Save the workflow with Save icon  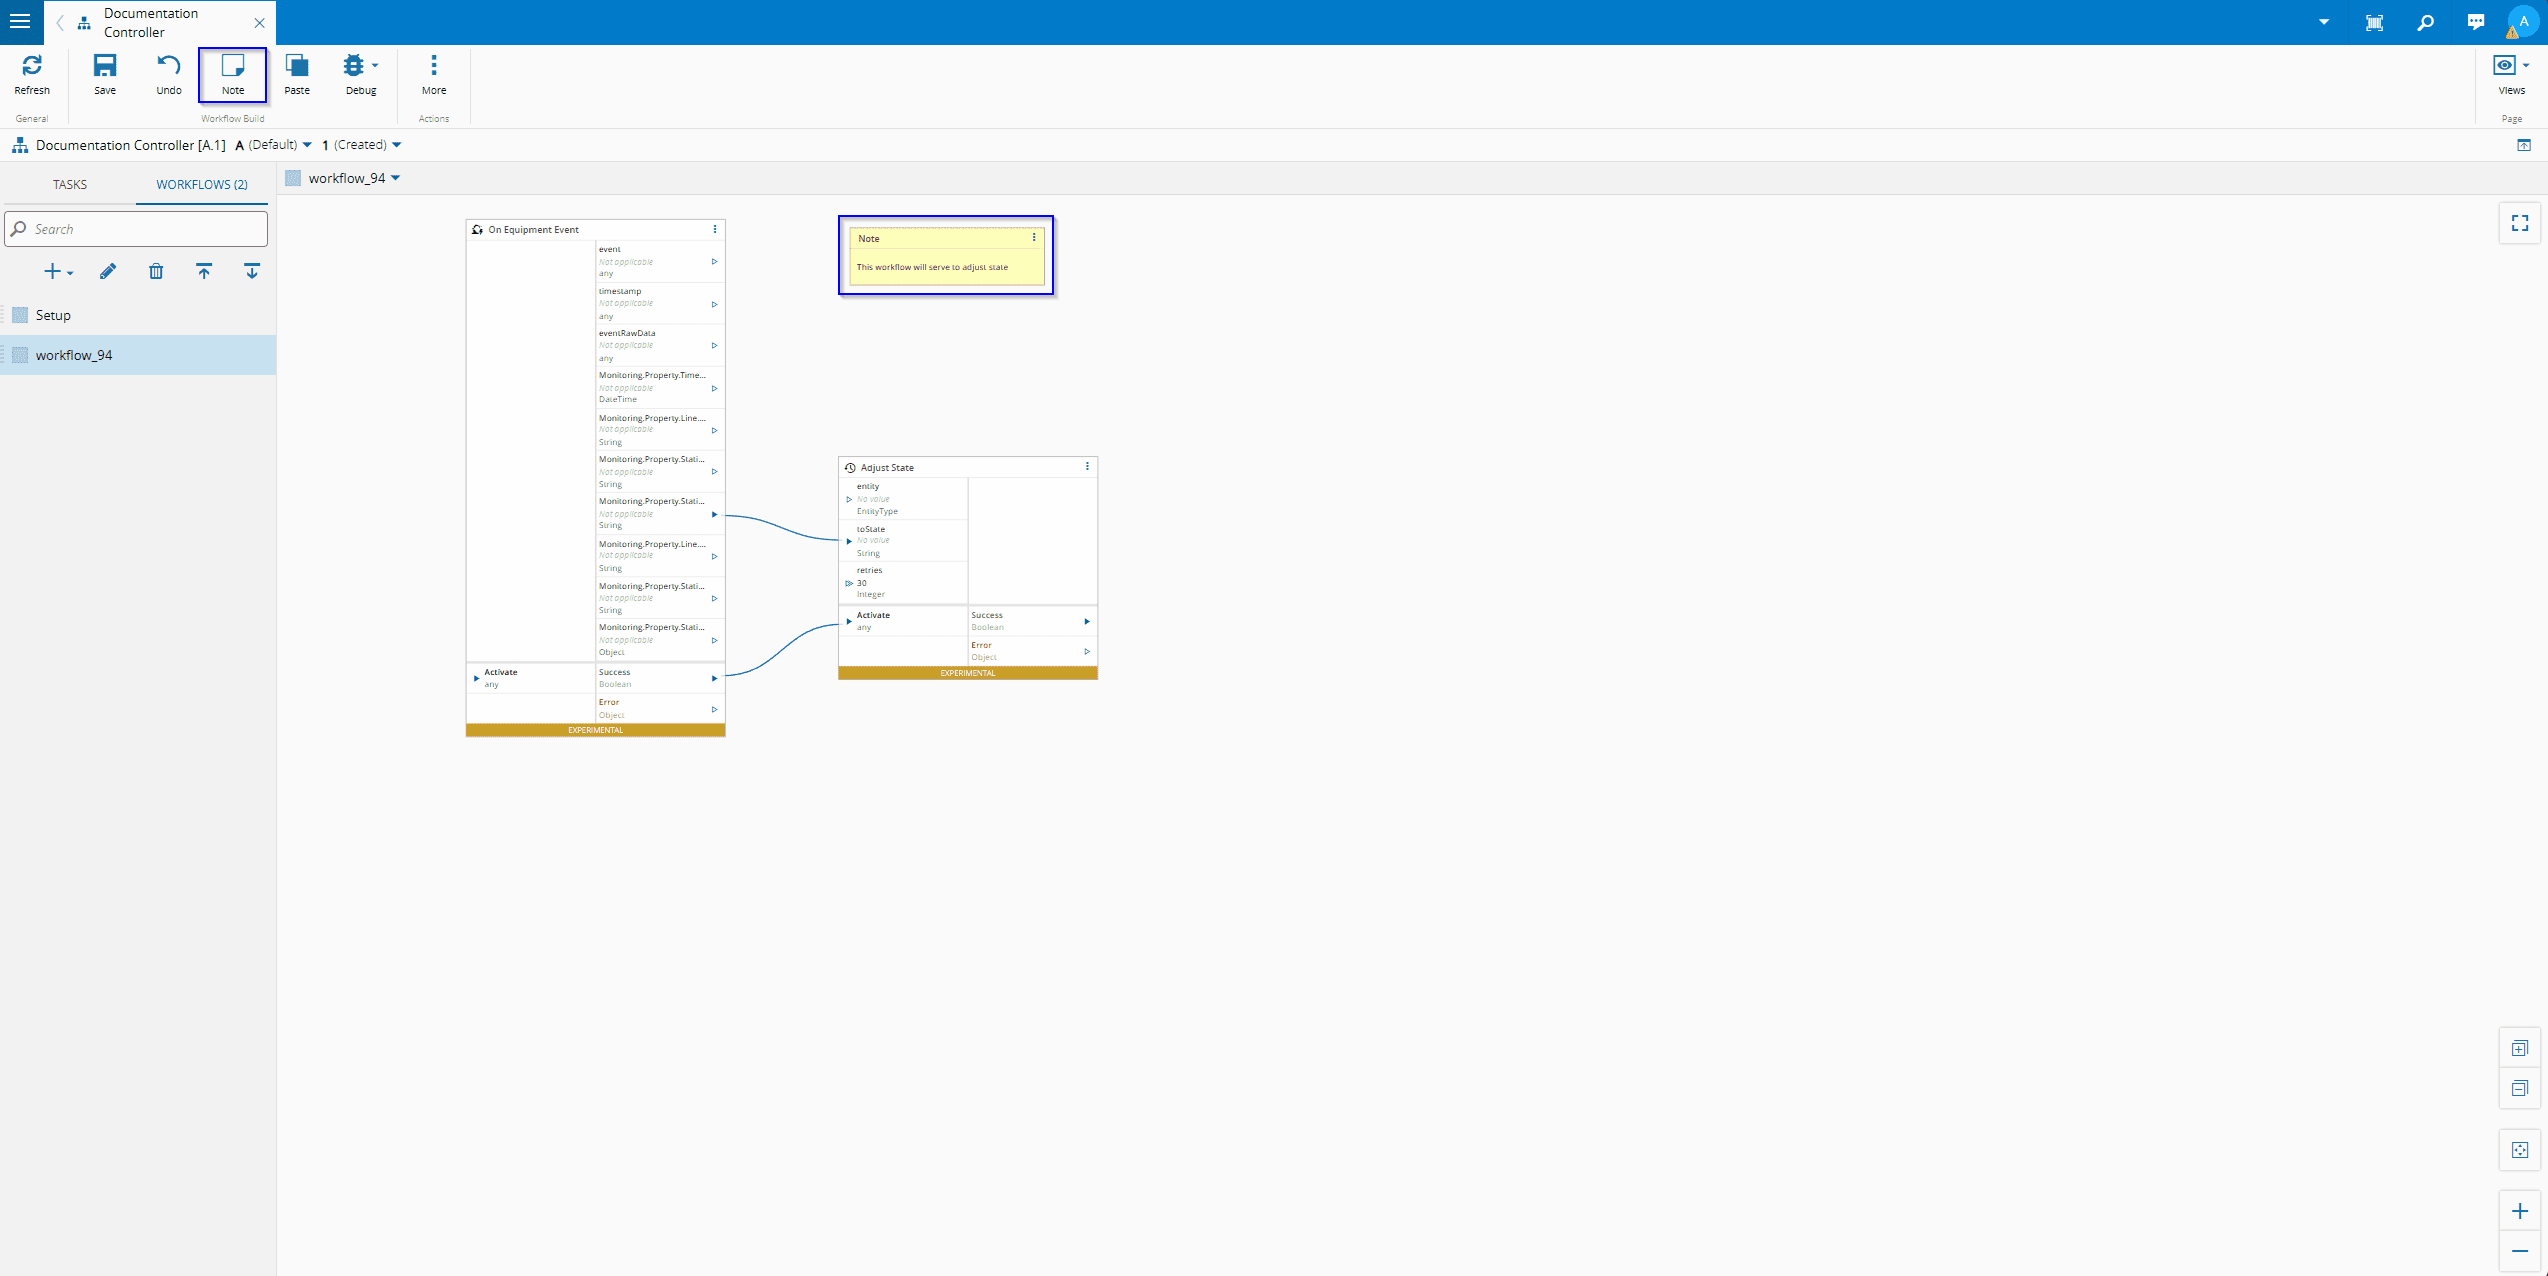[x=105, y=74]
